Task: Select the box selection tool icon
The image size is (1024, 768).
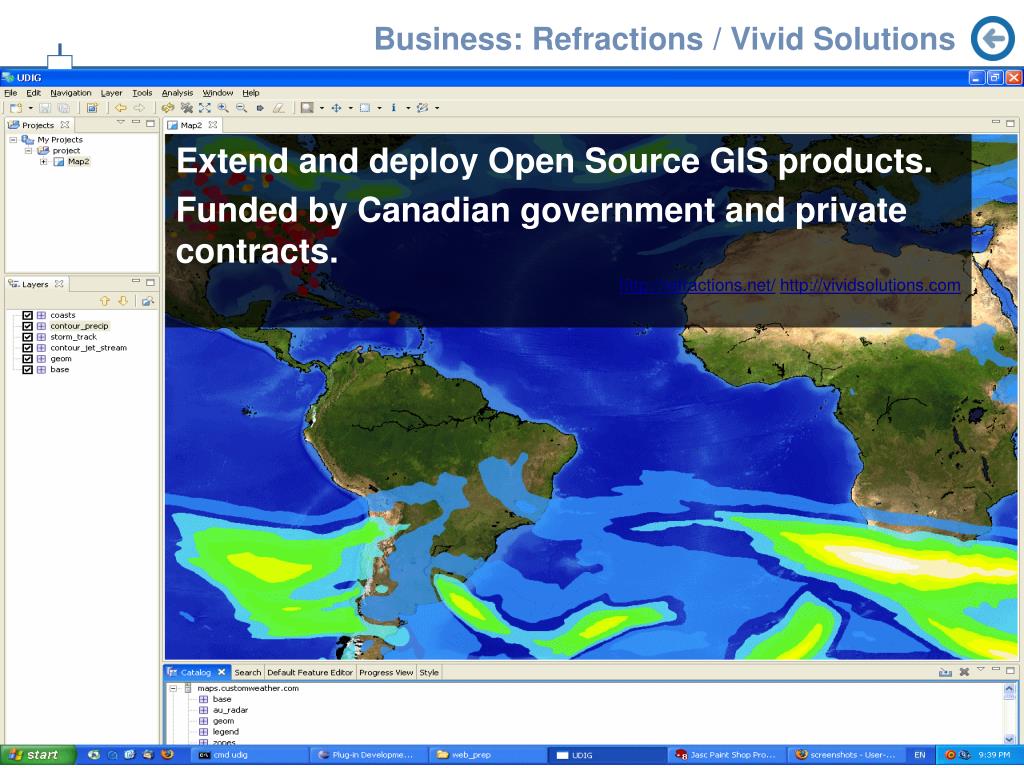Action: pyautogui.click(x=365, y=108)
